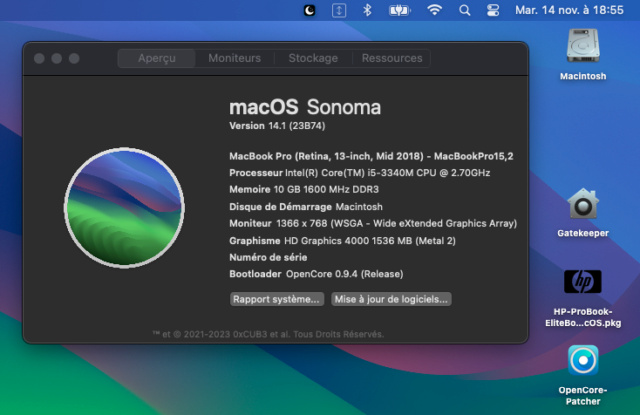Click the MacBookPro15,2 model line
The image size is (640, 415).
click(x=371, y=156)
